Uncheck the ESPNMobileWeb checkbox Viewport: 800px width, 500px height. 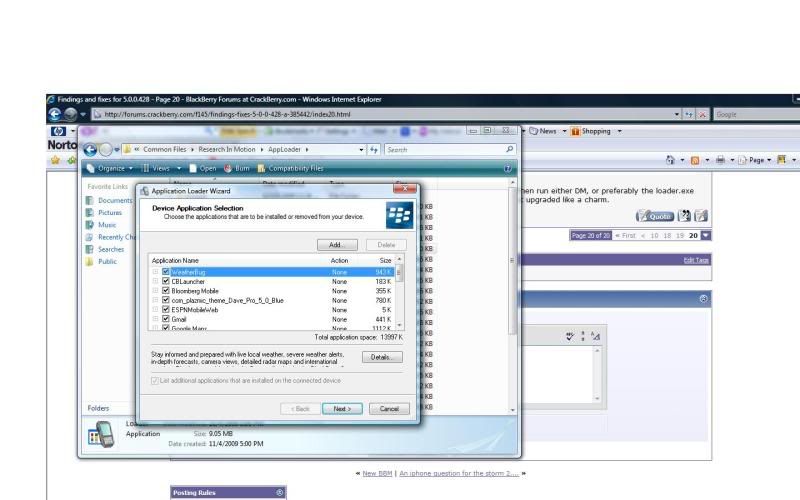coord(166,309)
